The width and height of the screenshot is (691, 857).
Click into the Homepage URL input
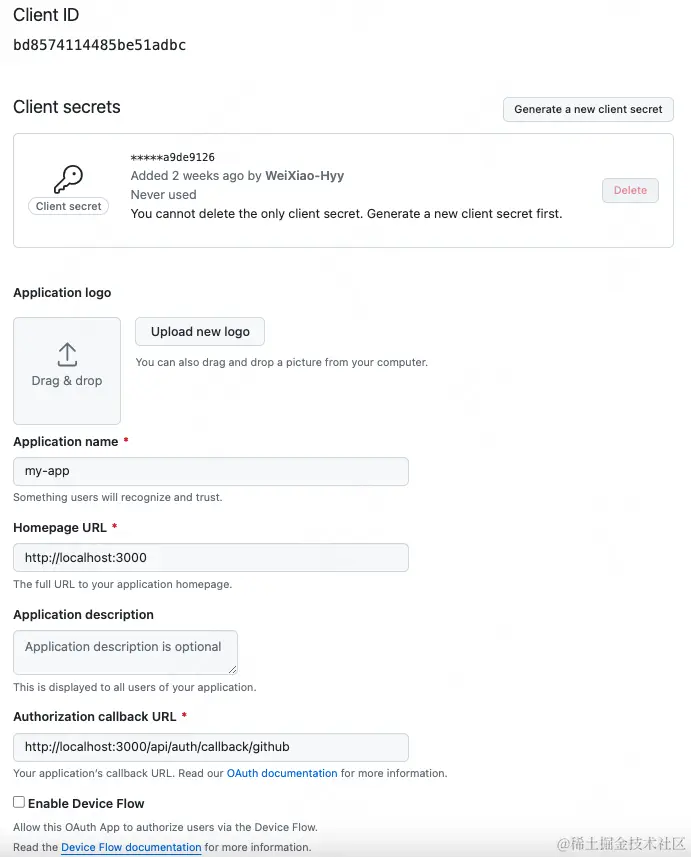tap(211, 557)
